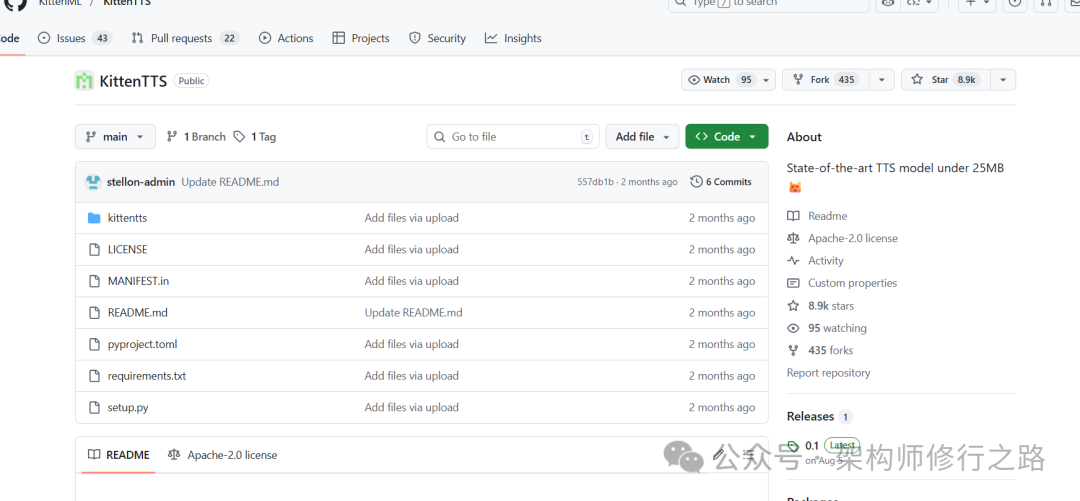This screenshot has width=1080, height=501.
Task: Open the kittentts folder
Action: pyautogui.click(x=127, y=218)
